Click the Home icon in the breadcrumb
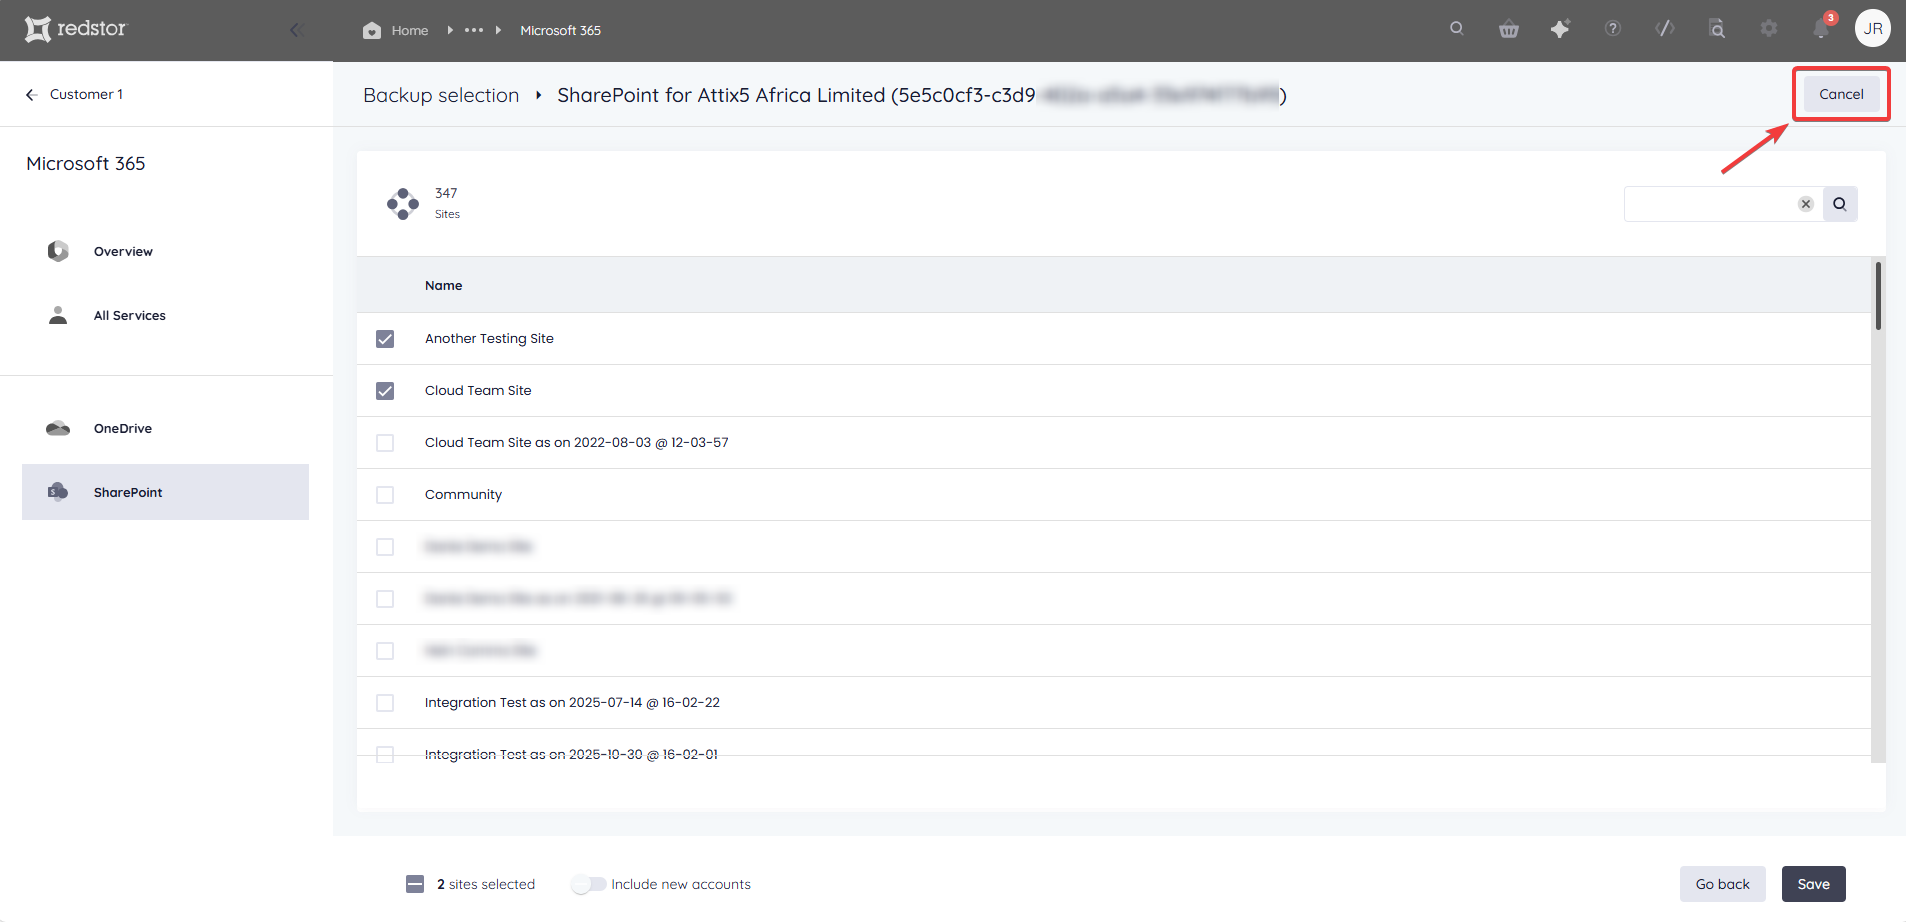The width and height of the screenshot is (1906, 922). coord(372,30)
